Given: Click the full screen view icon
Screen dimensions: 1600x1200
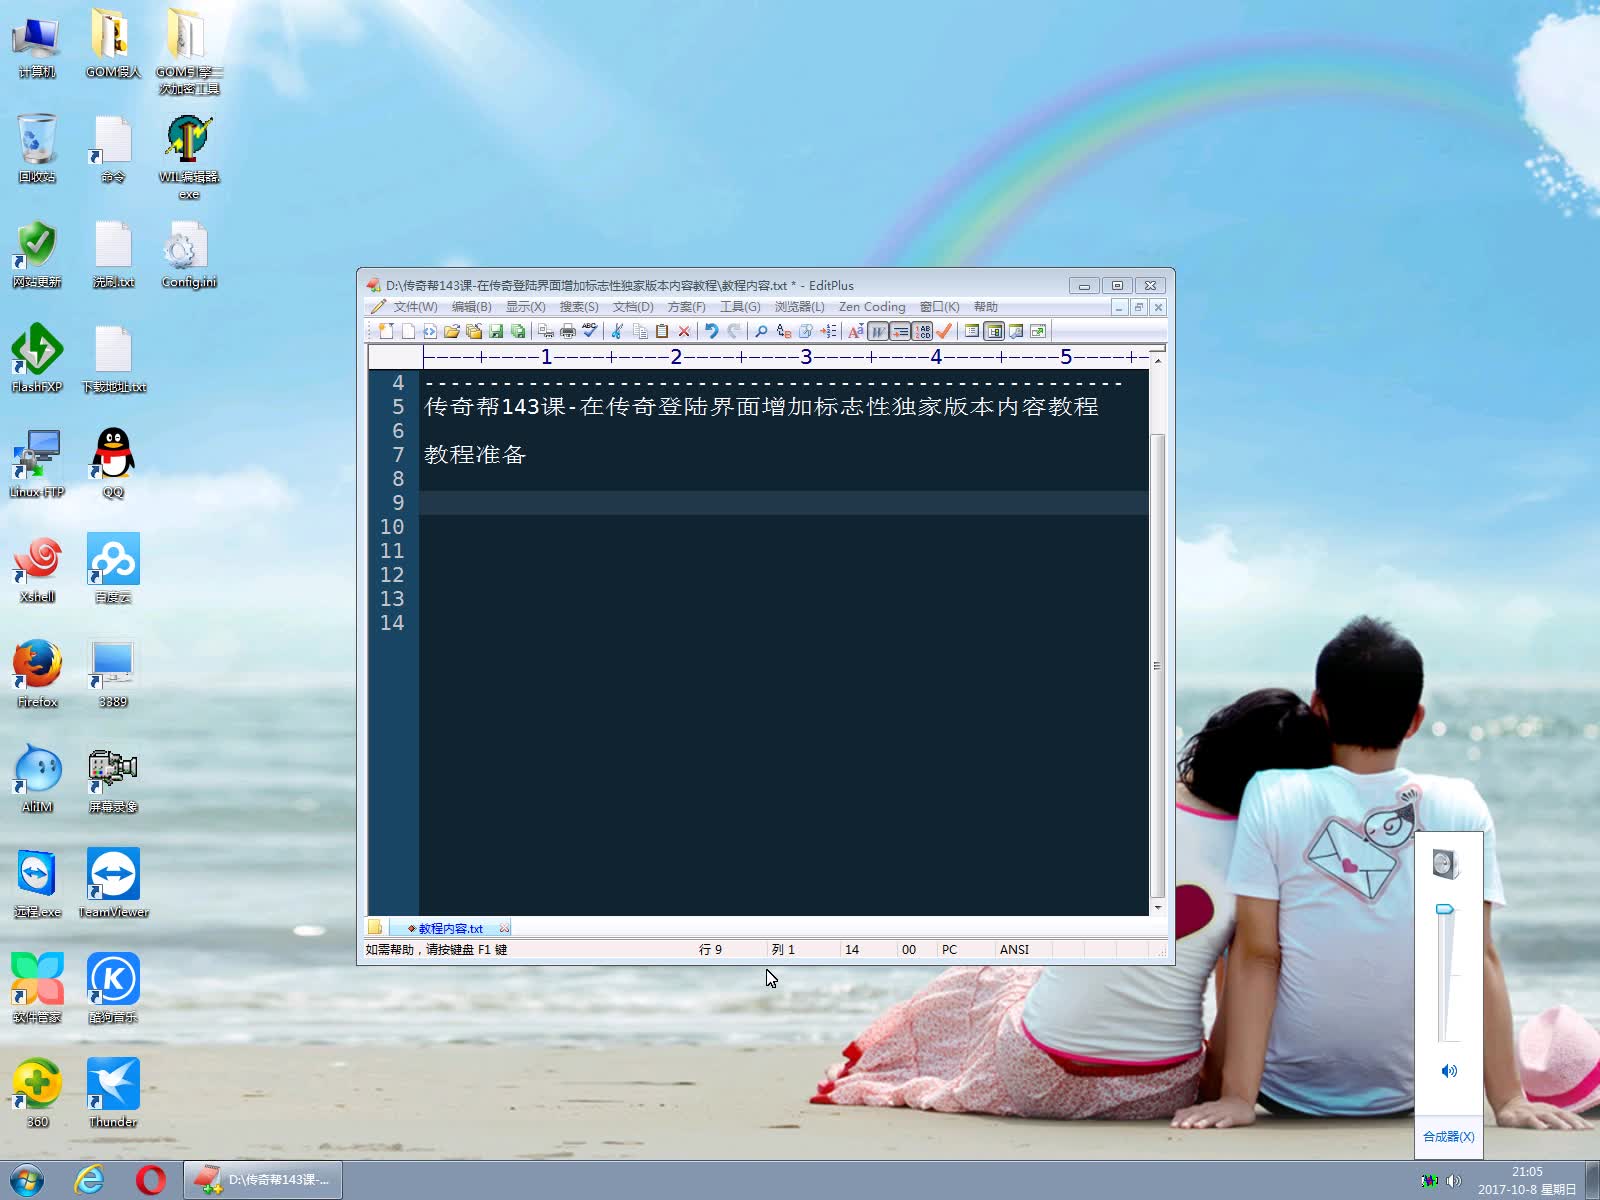Looking at the screenshot, I should [x=1038, y=331].
